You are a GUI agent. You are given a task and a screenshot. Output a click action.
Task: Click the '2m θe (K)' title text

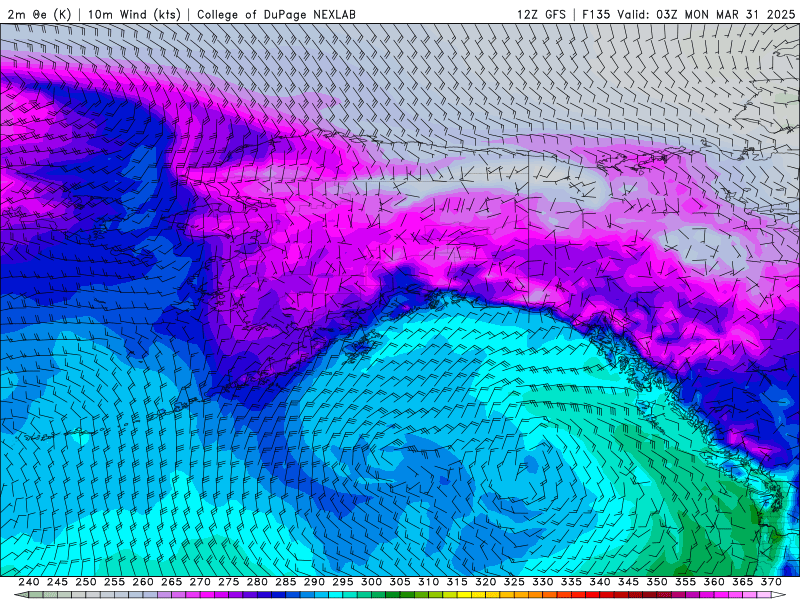click(39, 14)
